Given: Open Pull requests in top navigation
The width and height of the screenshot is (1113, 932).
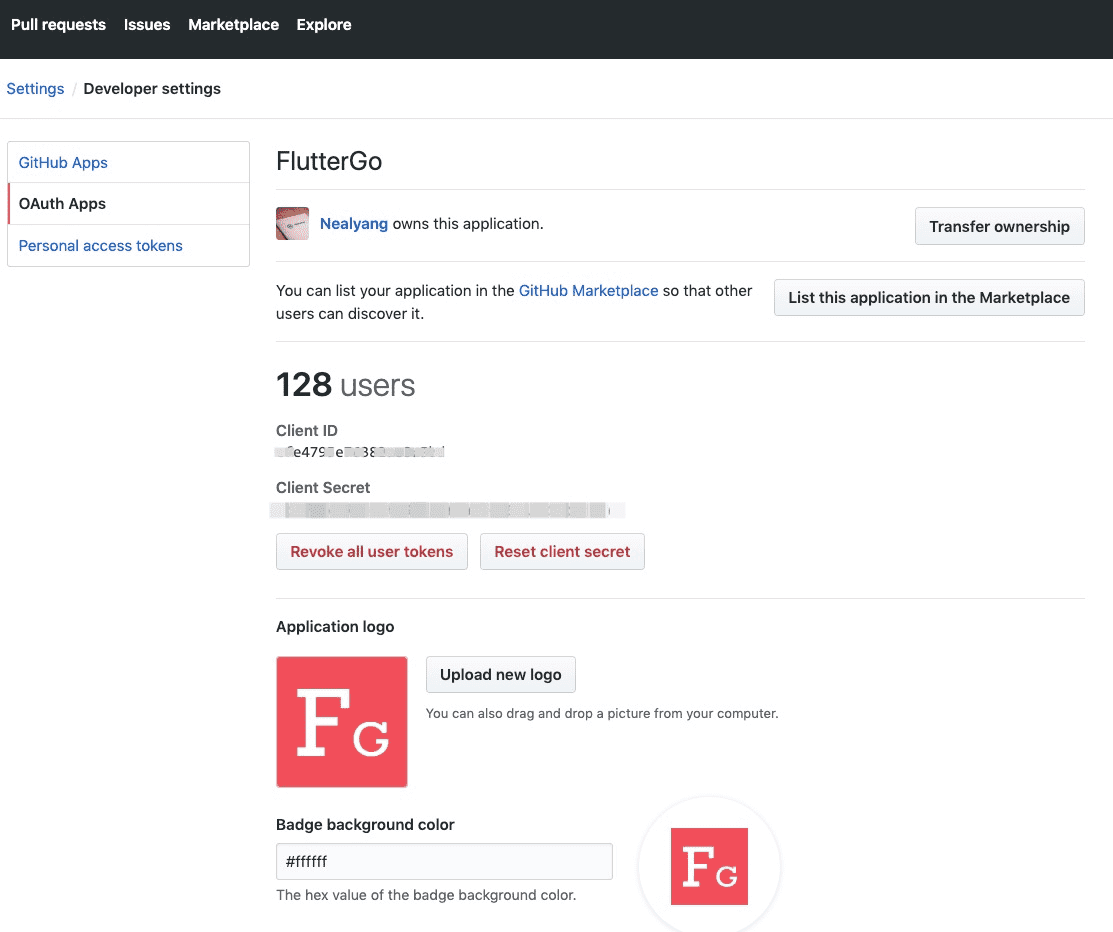Looking at the screenshot, I should click(x=58, y=25).
